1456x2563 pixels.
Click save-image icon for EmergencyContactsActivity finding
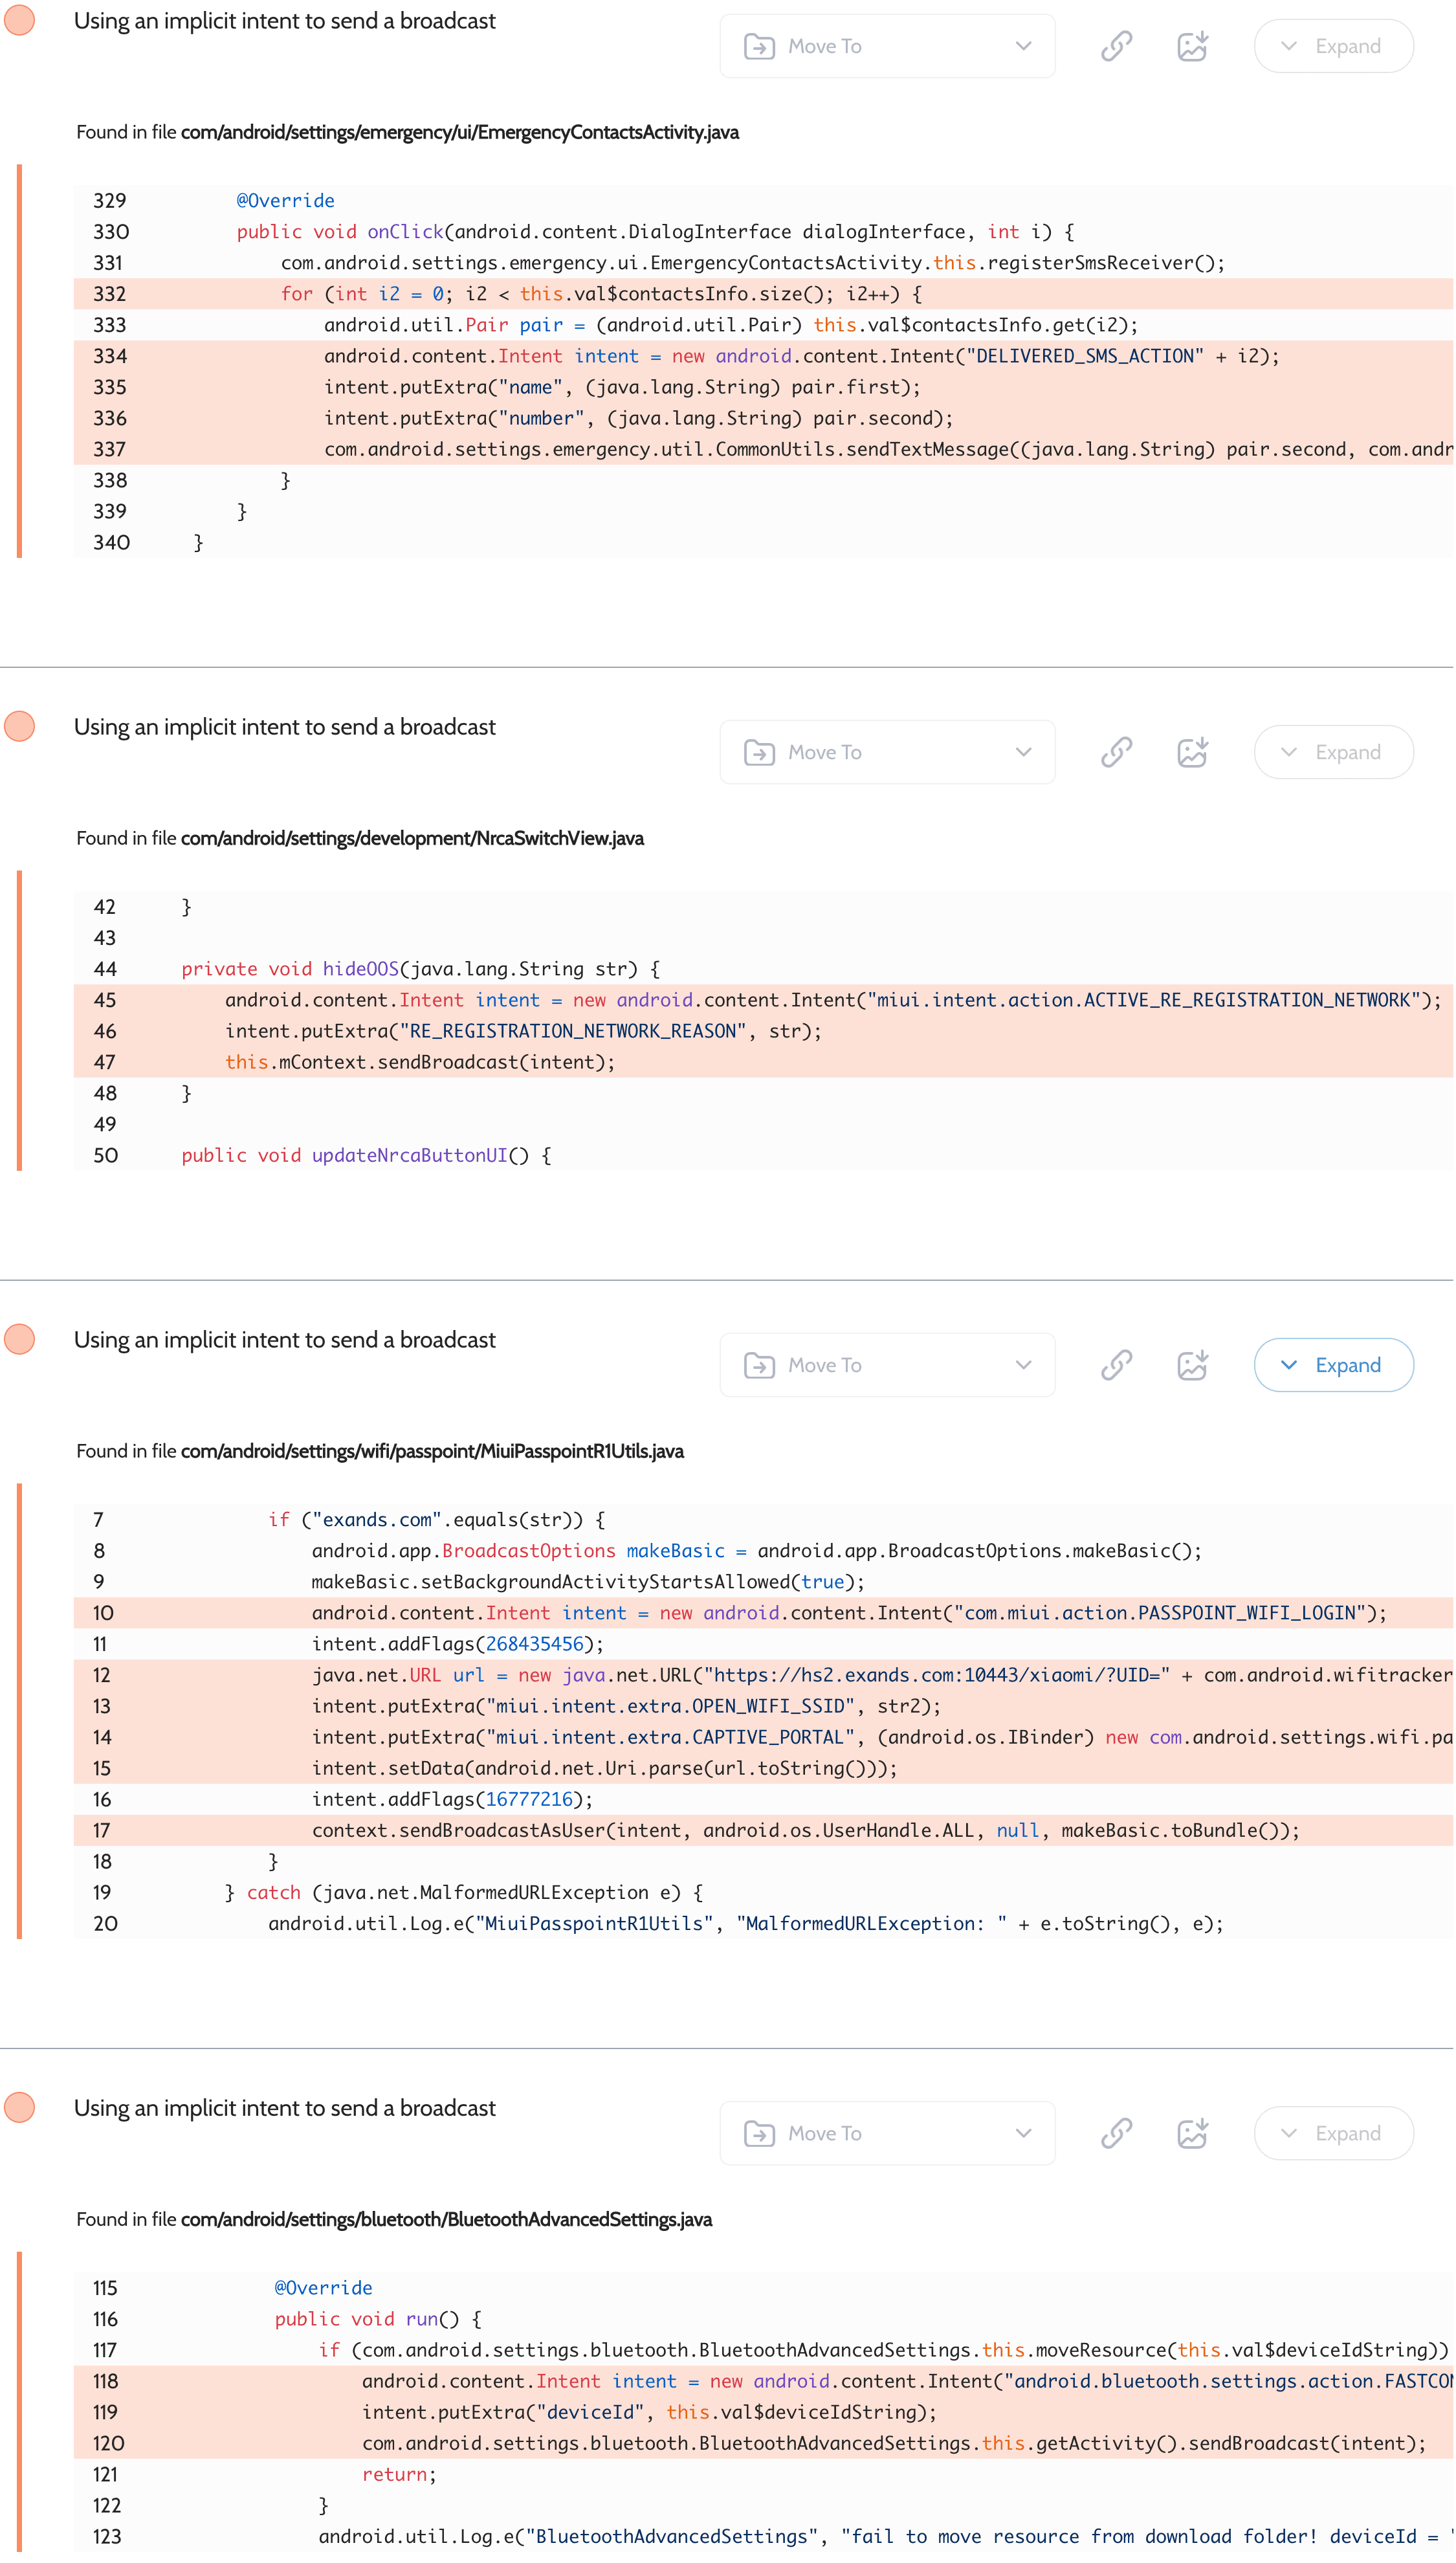[x=1192, y=46]
